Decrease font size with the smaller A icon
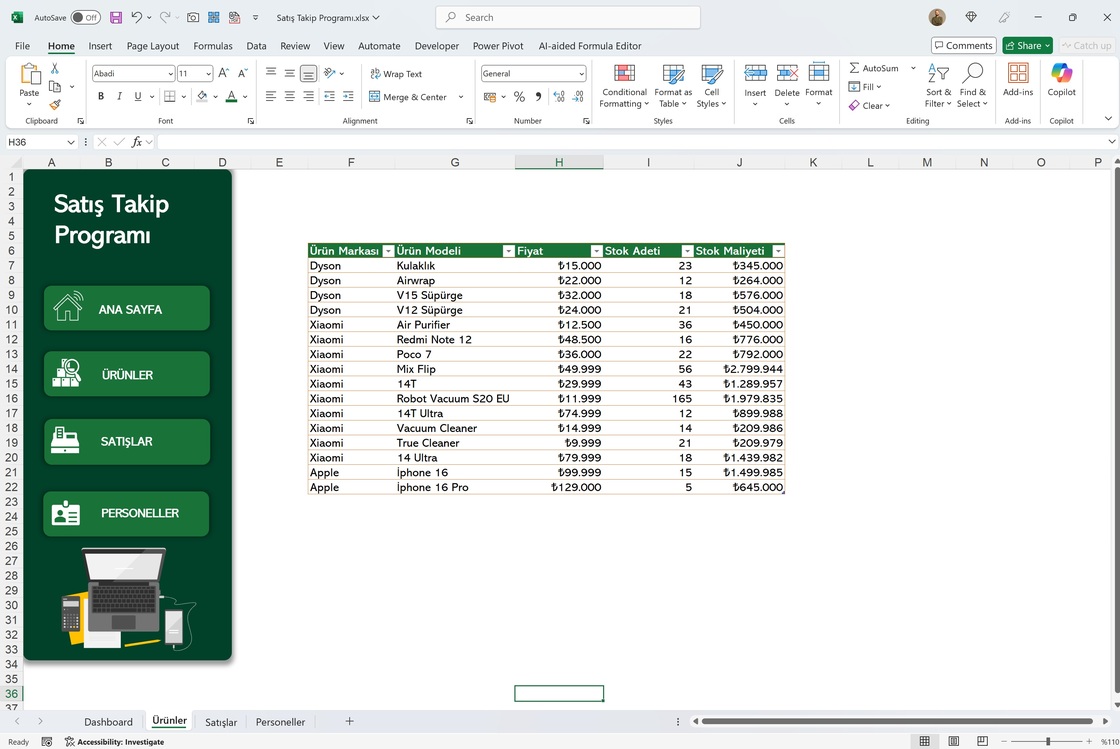This screenshot has width=1120, height=749. coord(242,73)
